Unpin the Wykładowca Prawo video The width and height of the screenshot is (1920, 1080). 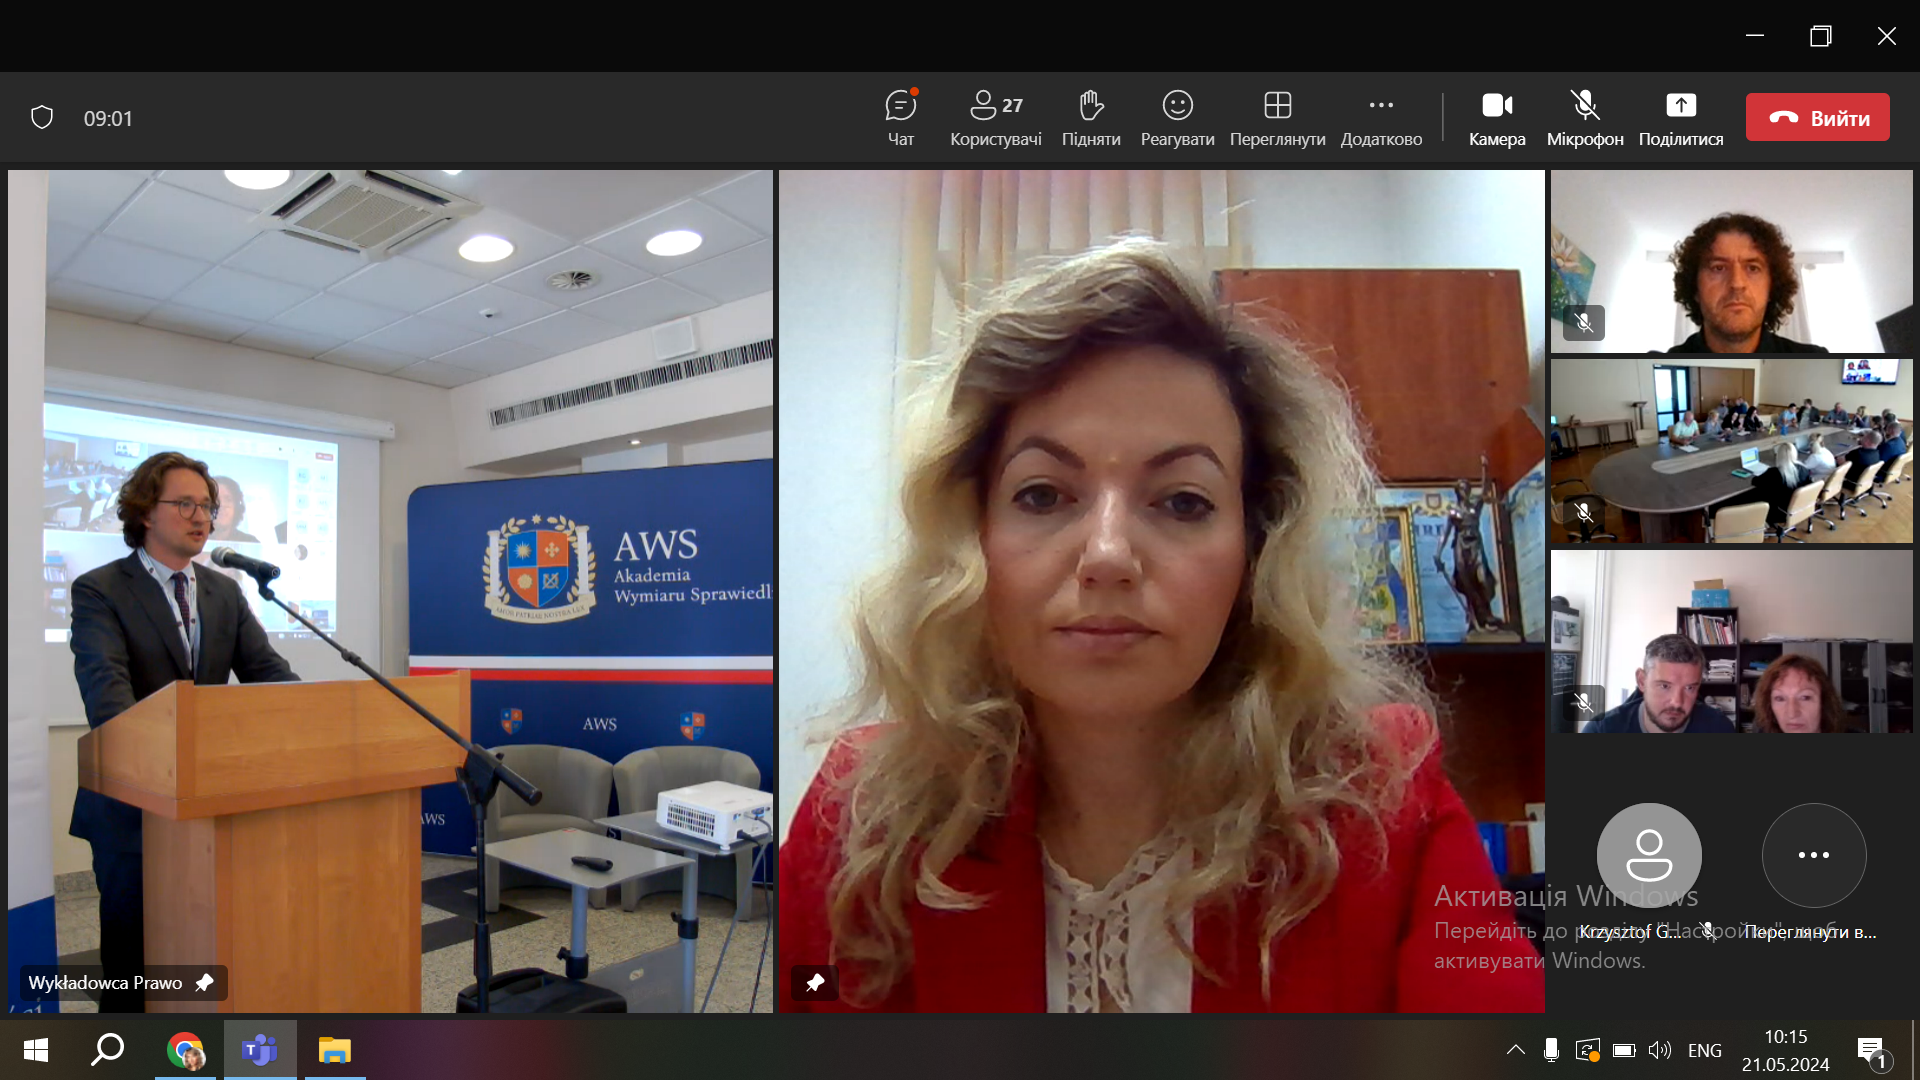pyautogui.click(x=204, y=983)
